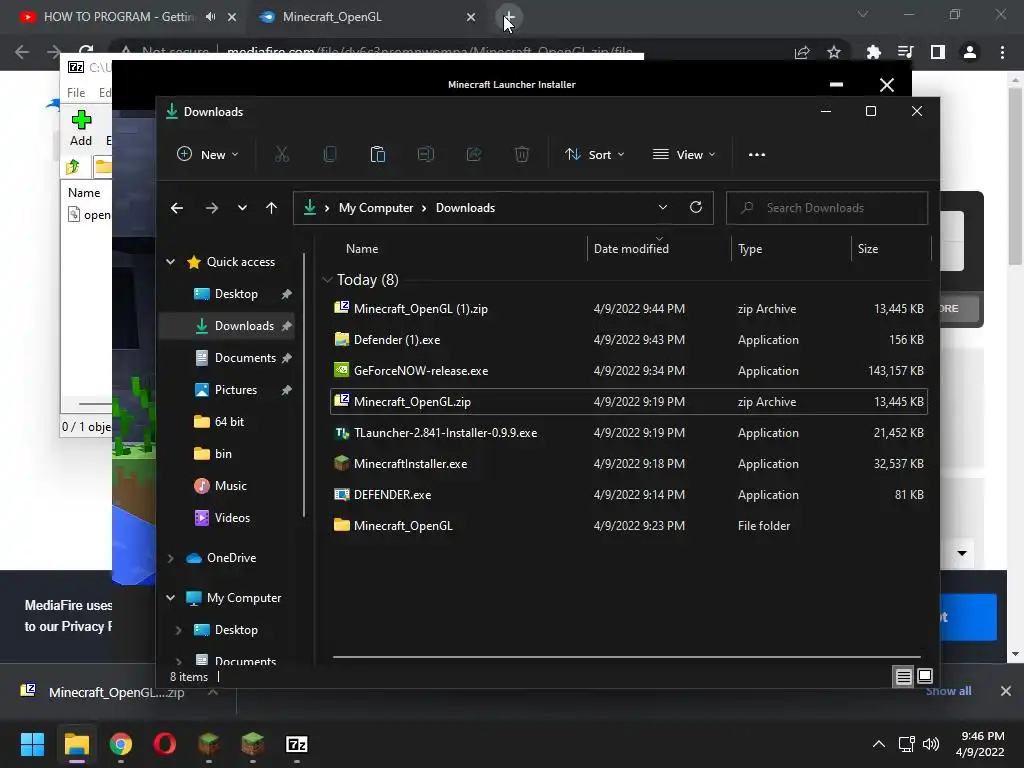
Task: Click the Delete trash icon
Action: pos(522,155)
